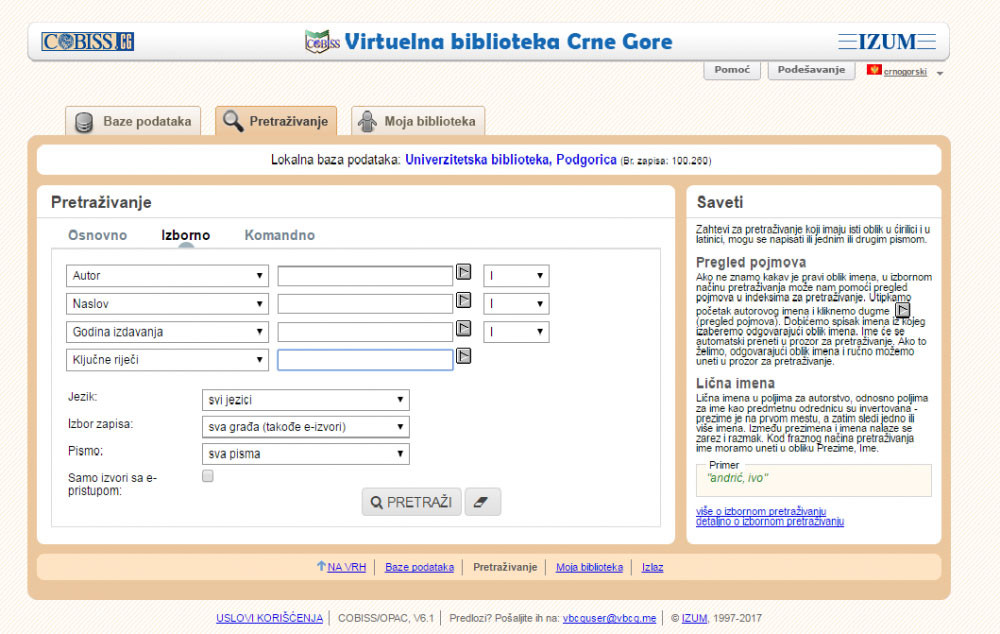The image size is (1000, 634).
Task: Click the COBISS.CG logo
Action: click(x=87, y=42)
